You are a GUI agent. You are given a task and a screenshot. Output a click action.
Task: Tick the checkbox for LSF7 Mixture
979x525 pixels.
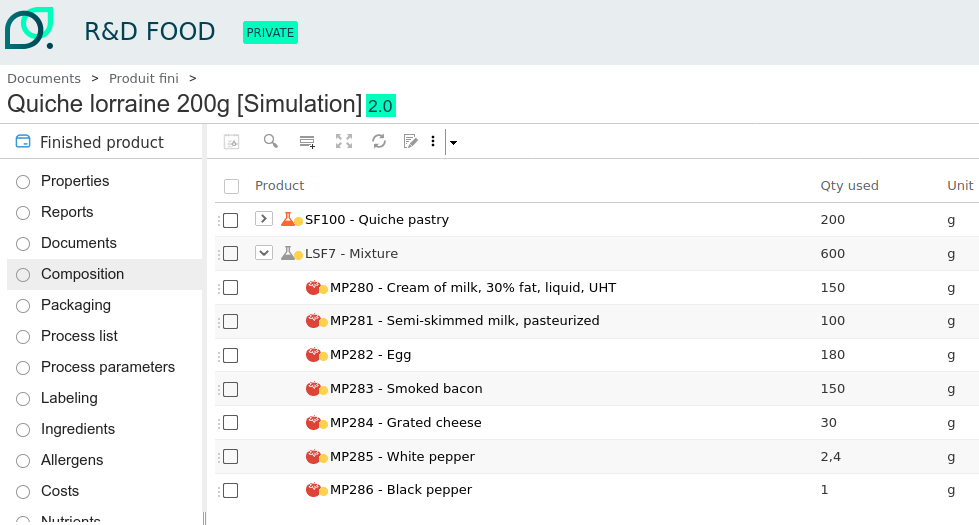point(230,253)
